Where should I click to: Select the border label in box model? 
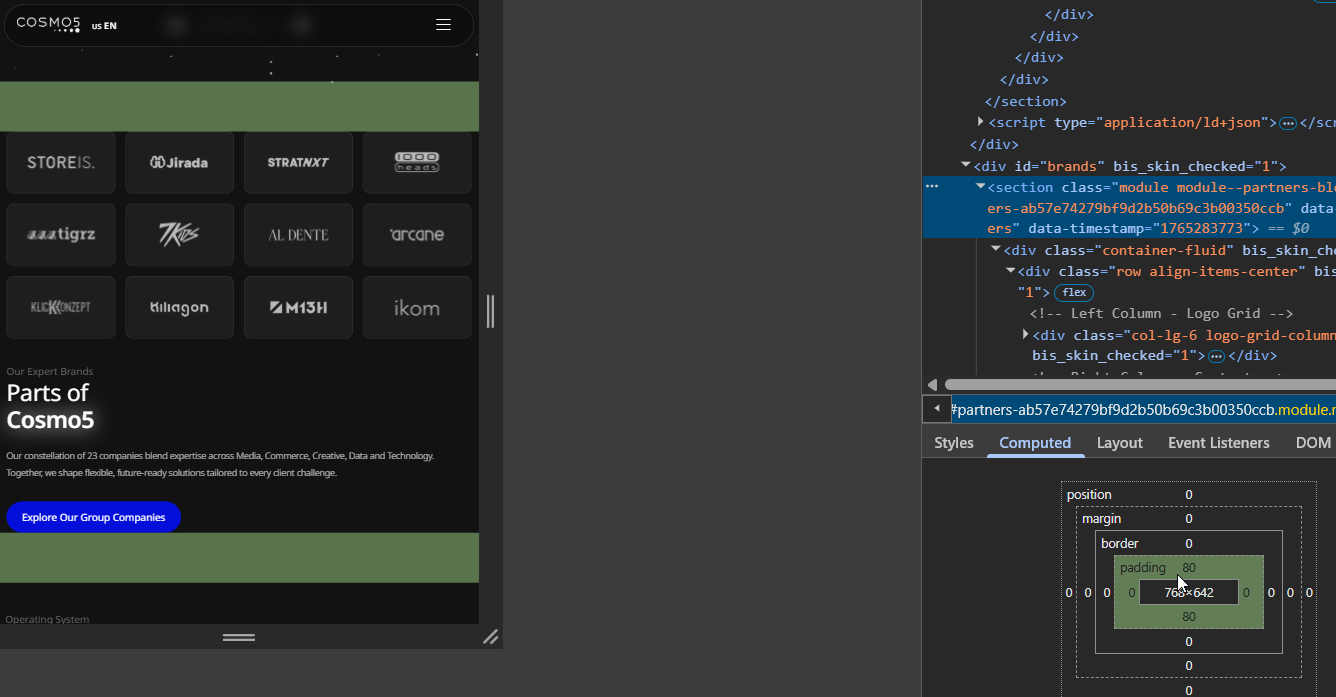(x=1119, y=544)
